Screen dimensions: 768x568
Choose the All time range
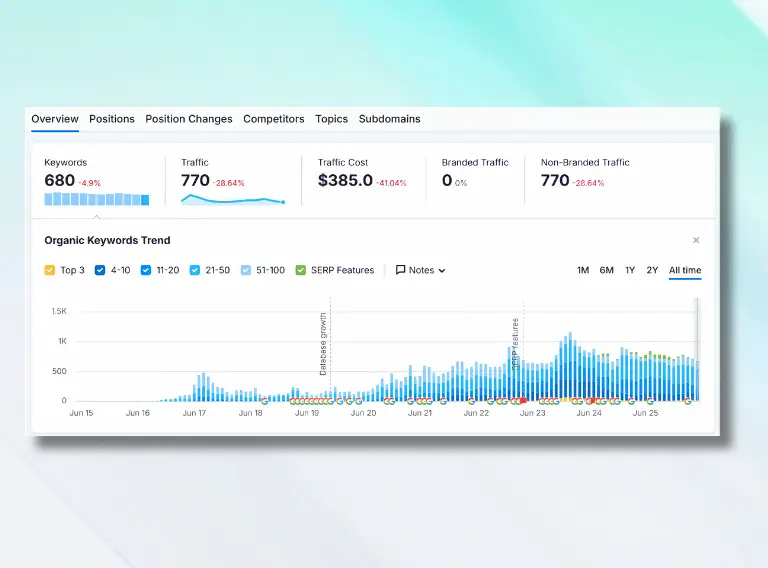pyautogui.click(x=685, y=270)
